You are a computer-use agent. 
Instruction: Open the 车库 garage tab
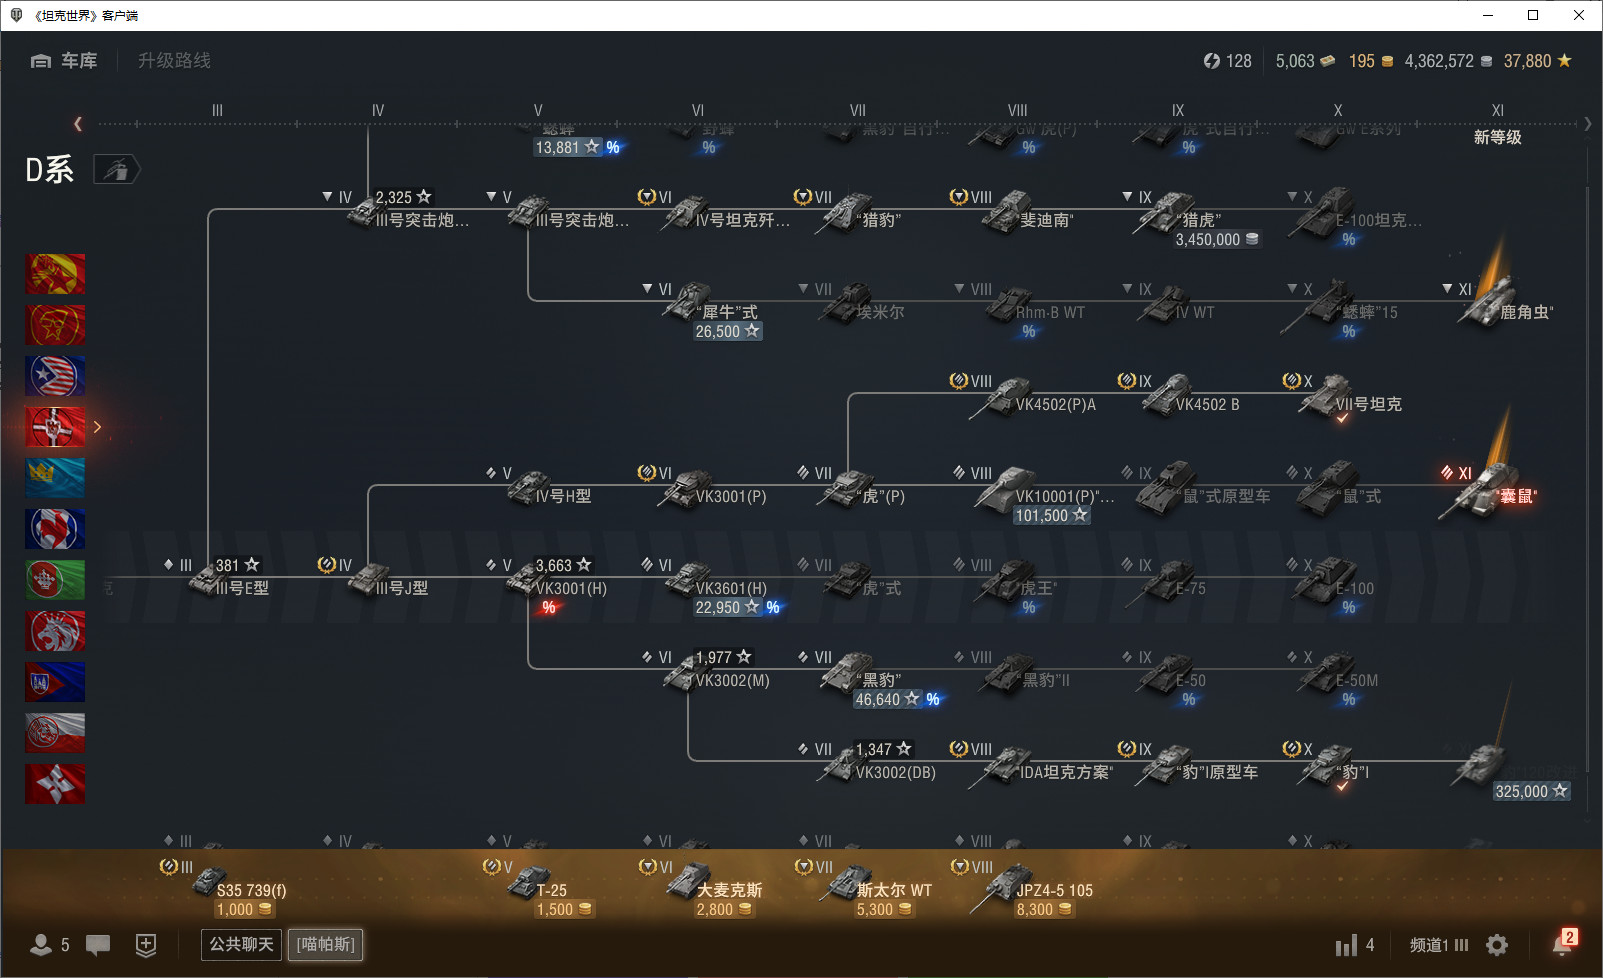tap(64, 61)
